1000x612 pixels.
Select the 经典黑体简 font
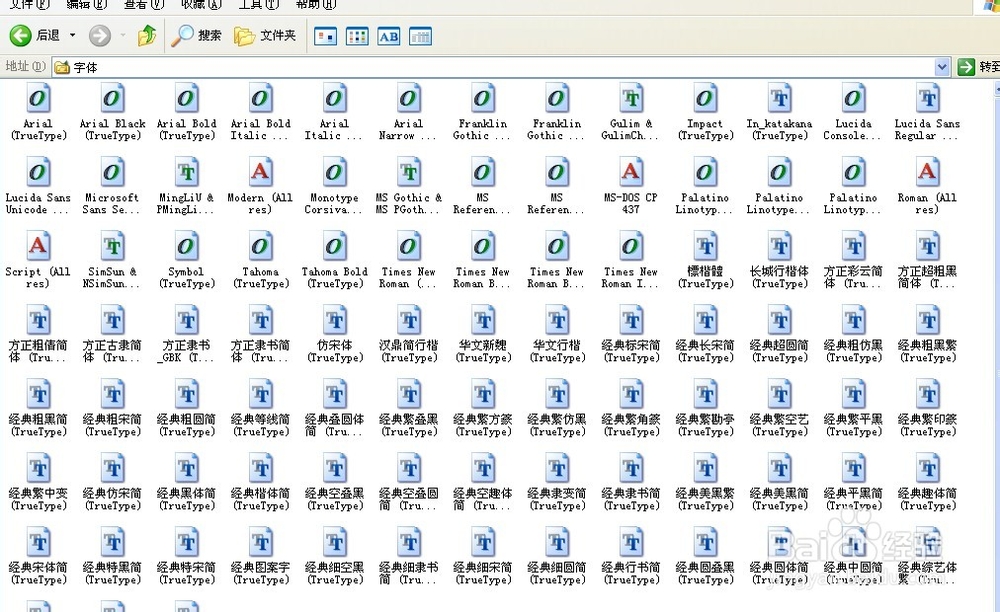tap(186, 482)
